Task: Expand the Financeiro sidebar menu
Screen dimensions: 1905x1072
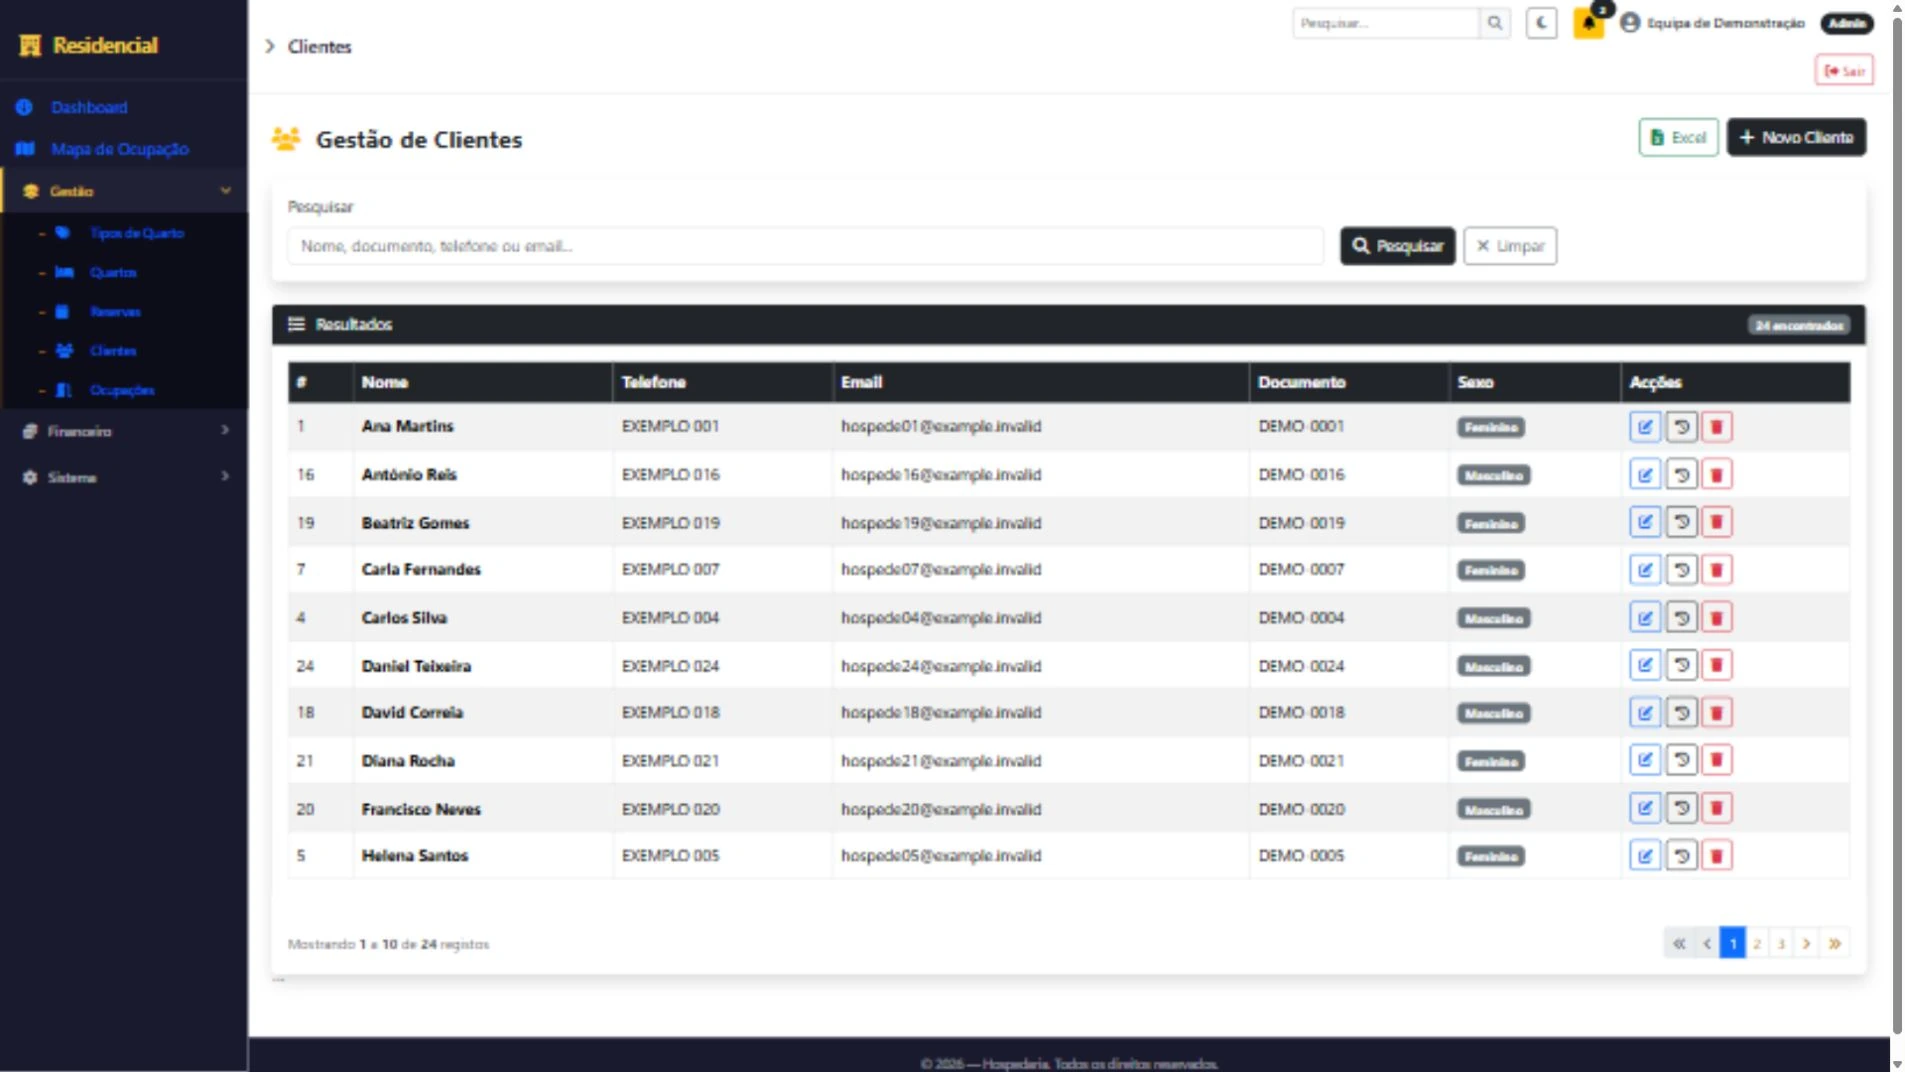Action: click(x=124, y=431)
